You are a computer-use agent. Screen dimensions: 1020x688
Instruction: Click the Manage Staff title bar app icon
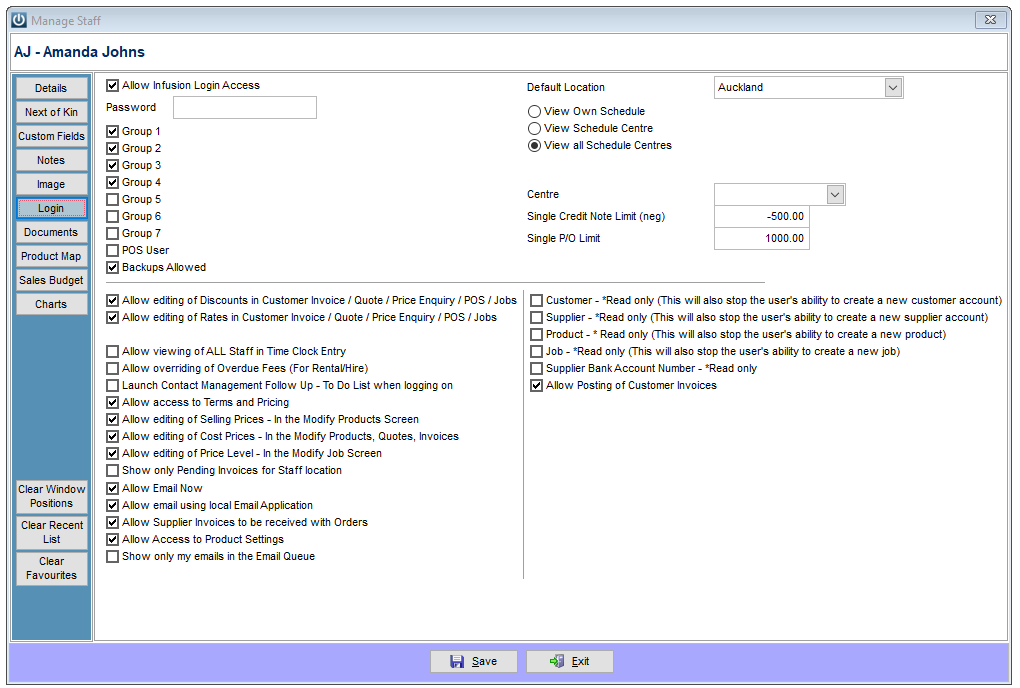pos(19,20)
